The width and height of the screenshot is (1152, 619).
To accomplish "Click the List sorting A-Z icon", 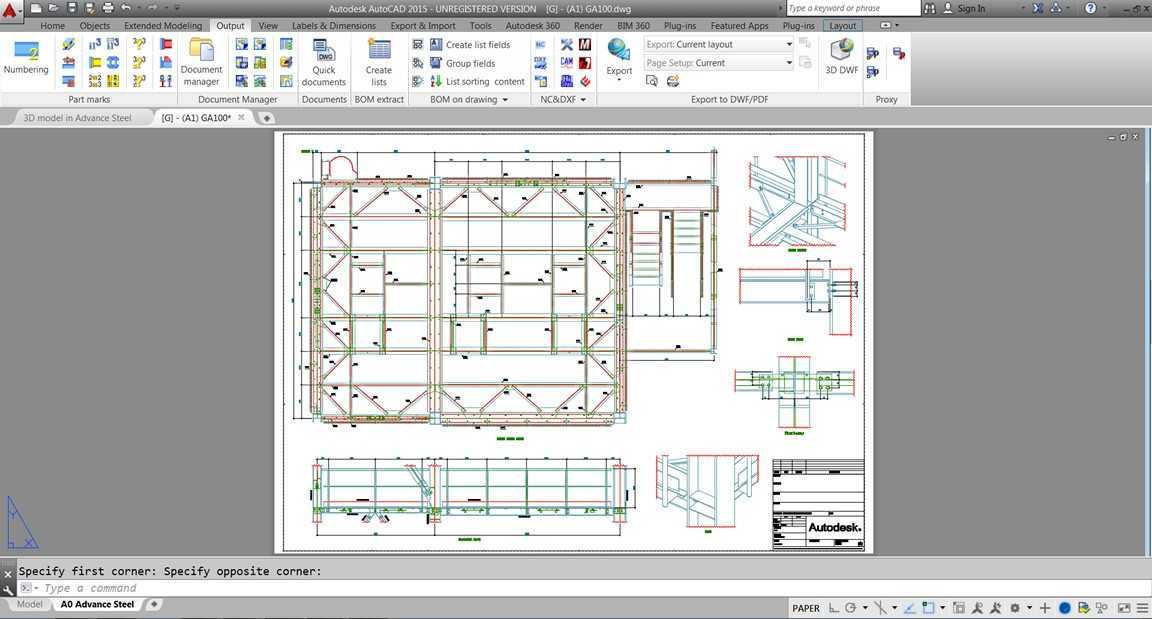I will point(436,81).
